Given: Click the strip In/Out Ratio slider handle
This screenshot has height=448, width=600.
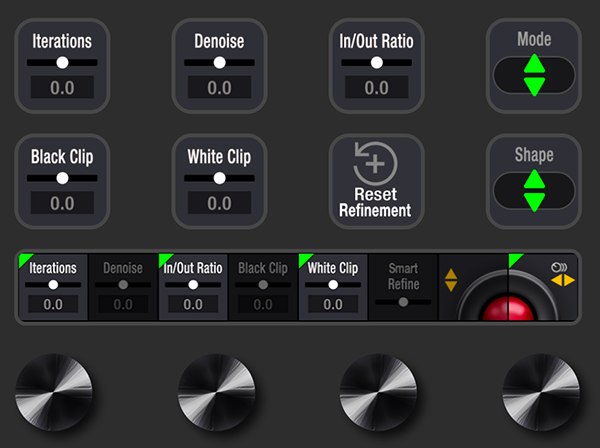Looking at the screenshot, I should 193,285.
